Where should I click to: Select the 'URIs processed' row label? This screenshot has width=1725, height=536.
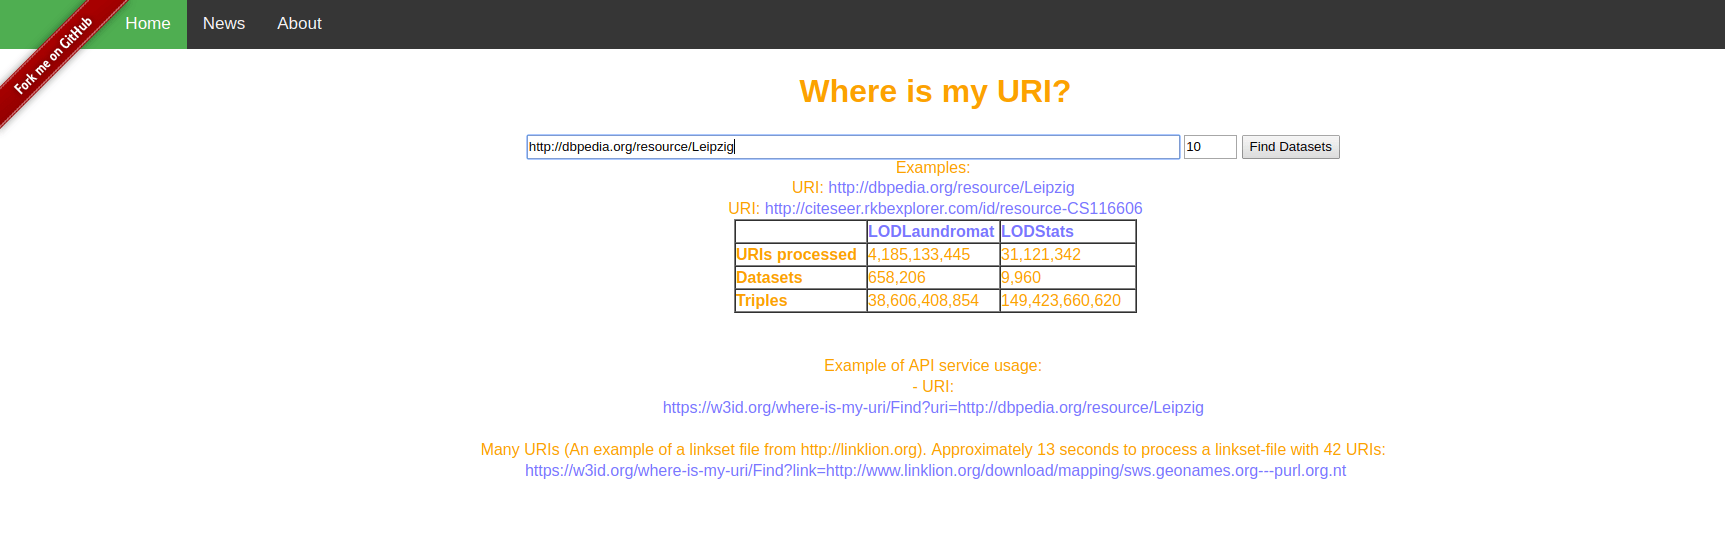point(796,255)
